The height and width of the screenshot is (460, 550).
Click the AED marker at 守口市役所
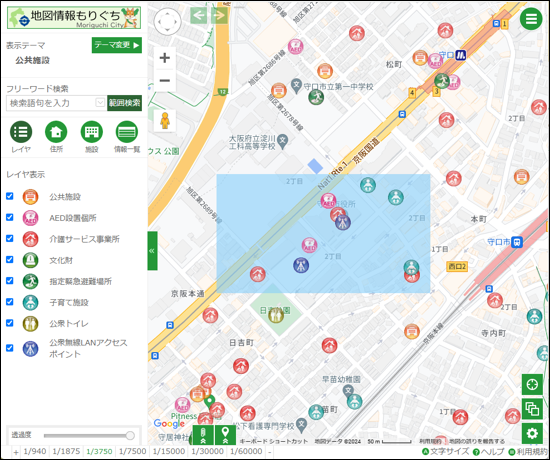coord(328,201)
